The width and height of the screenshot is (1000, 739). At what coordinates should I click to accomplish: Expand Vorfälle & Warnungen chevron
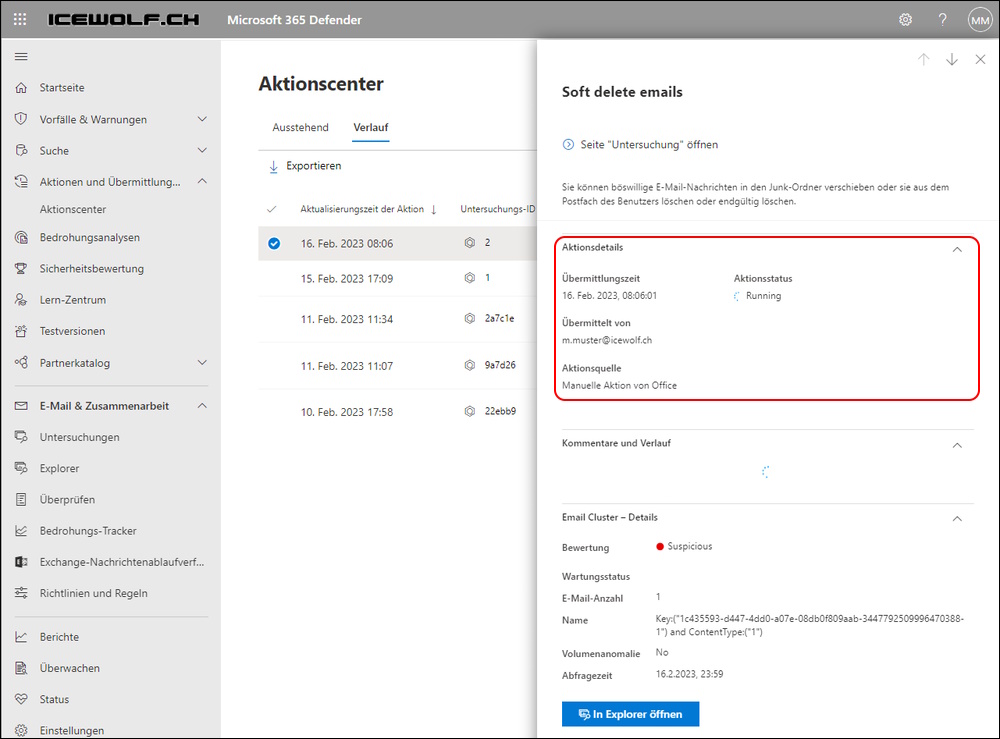pos(202,119)
